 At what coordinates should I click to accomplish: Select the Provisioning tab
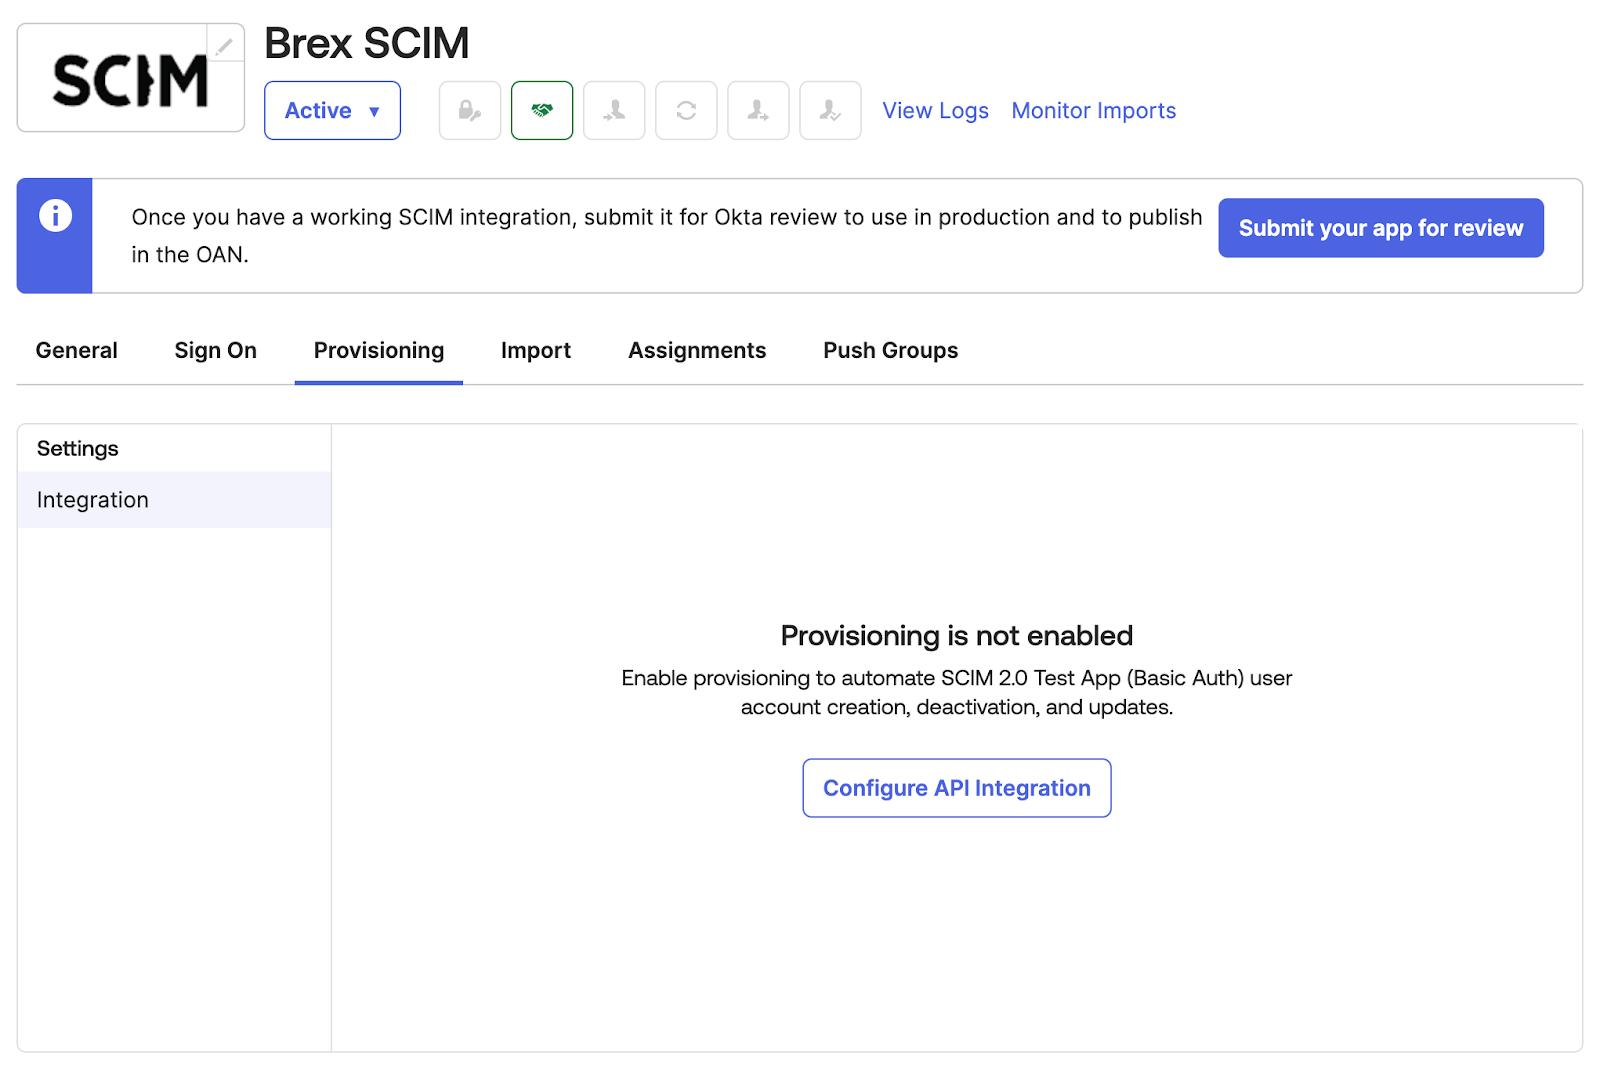[378, 351]
